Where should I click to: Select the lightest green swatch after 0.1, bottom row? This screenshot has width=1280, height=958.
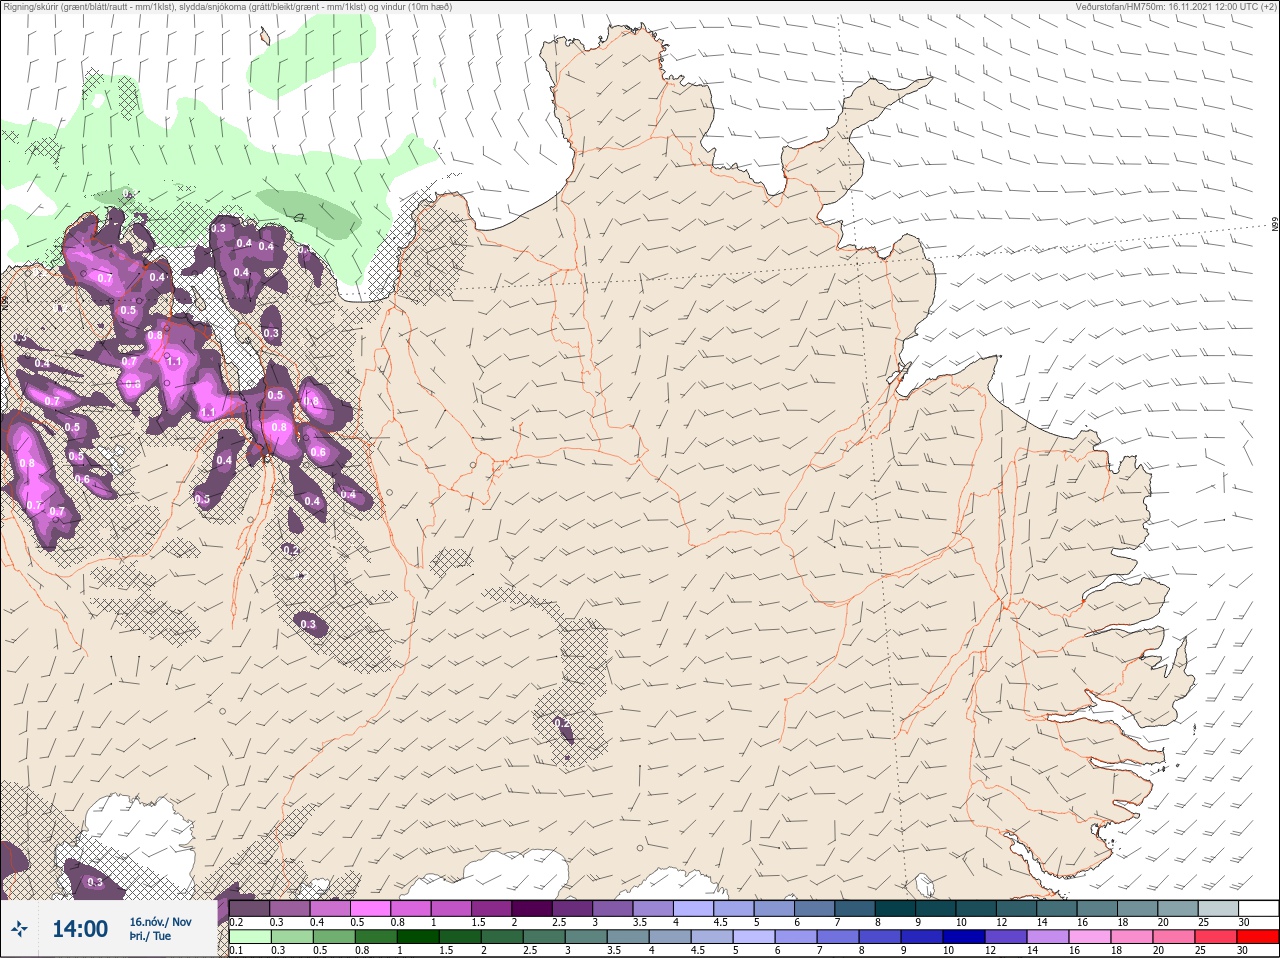pos(250,937)
